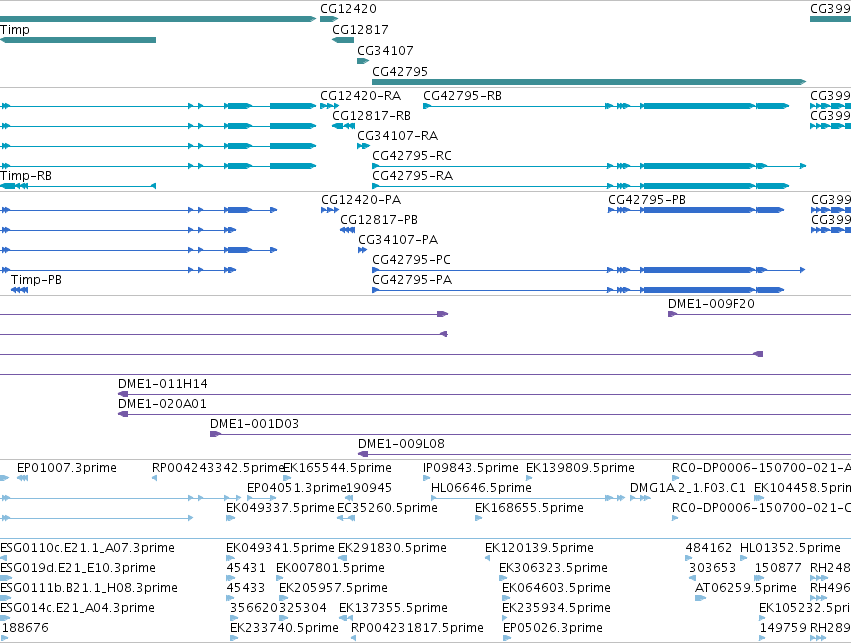Select the CG42795 gene bar
Viewport: 851px width, 643px height.
coord(589,82)
